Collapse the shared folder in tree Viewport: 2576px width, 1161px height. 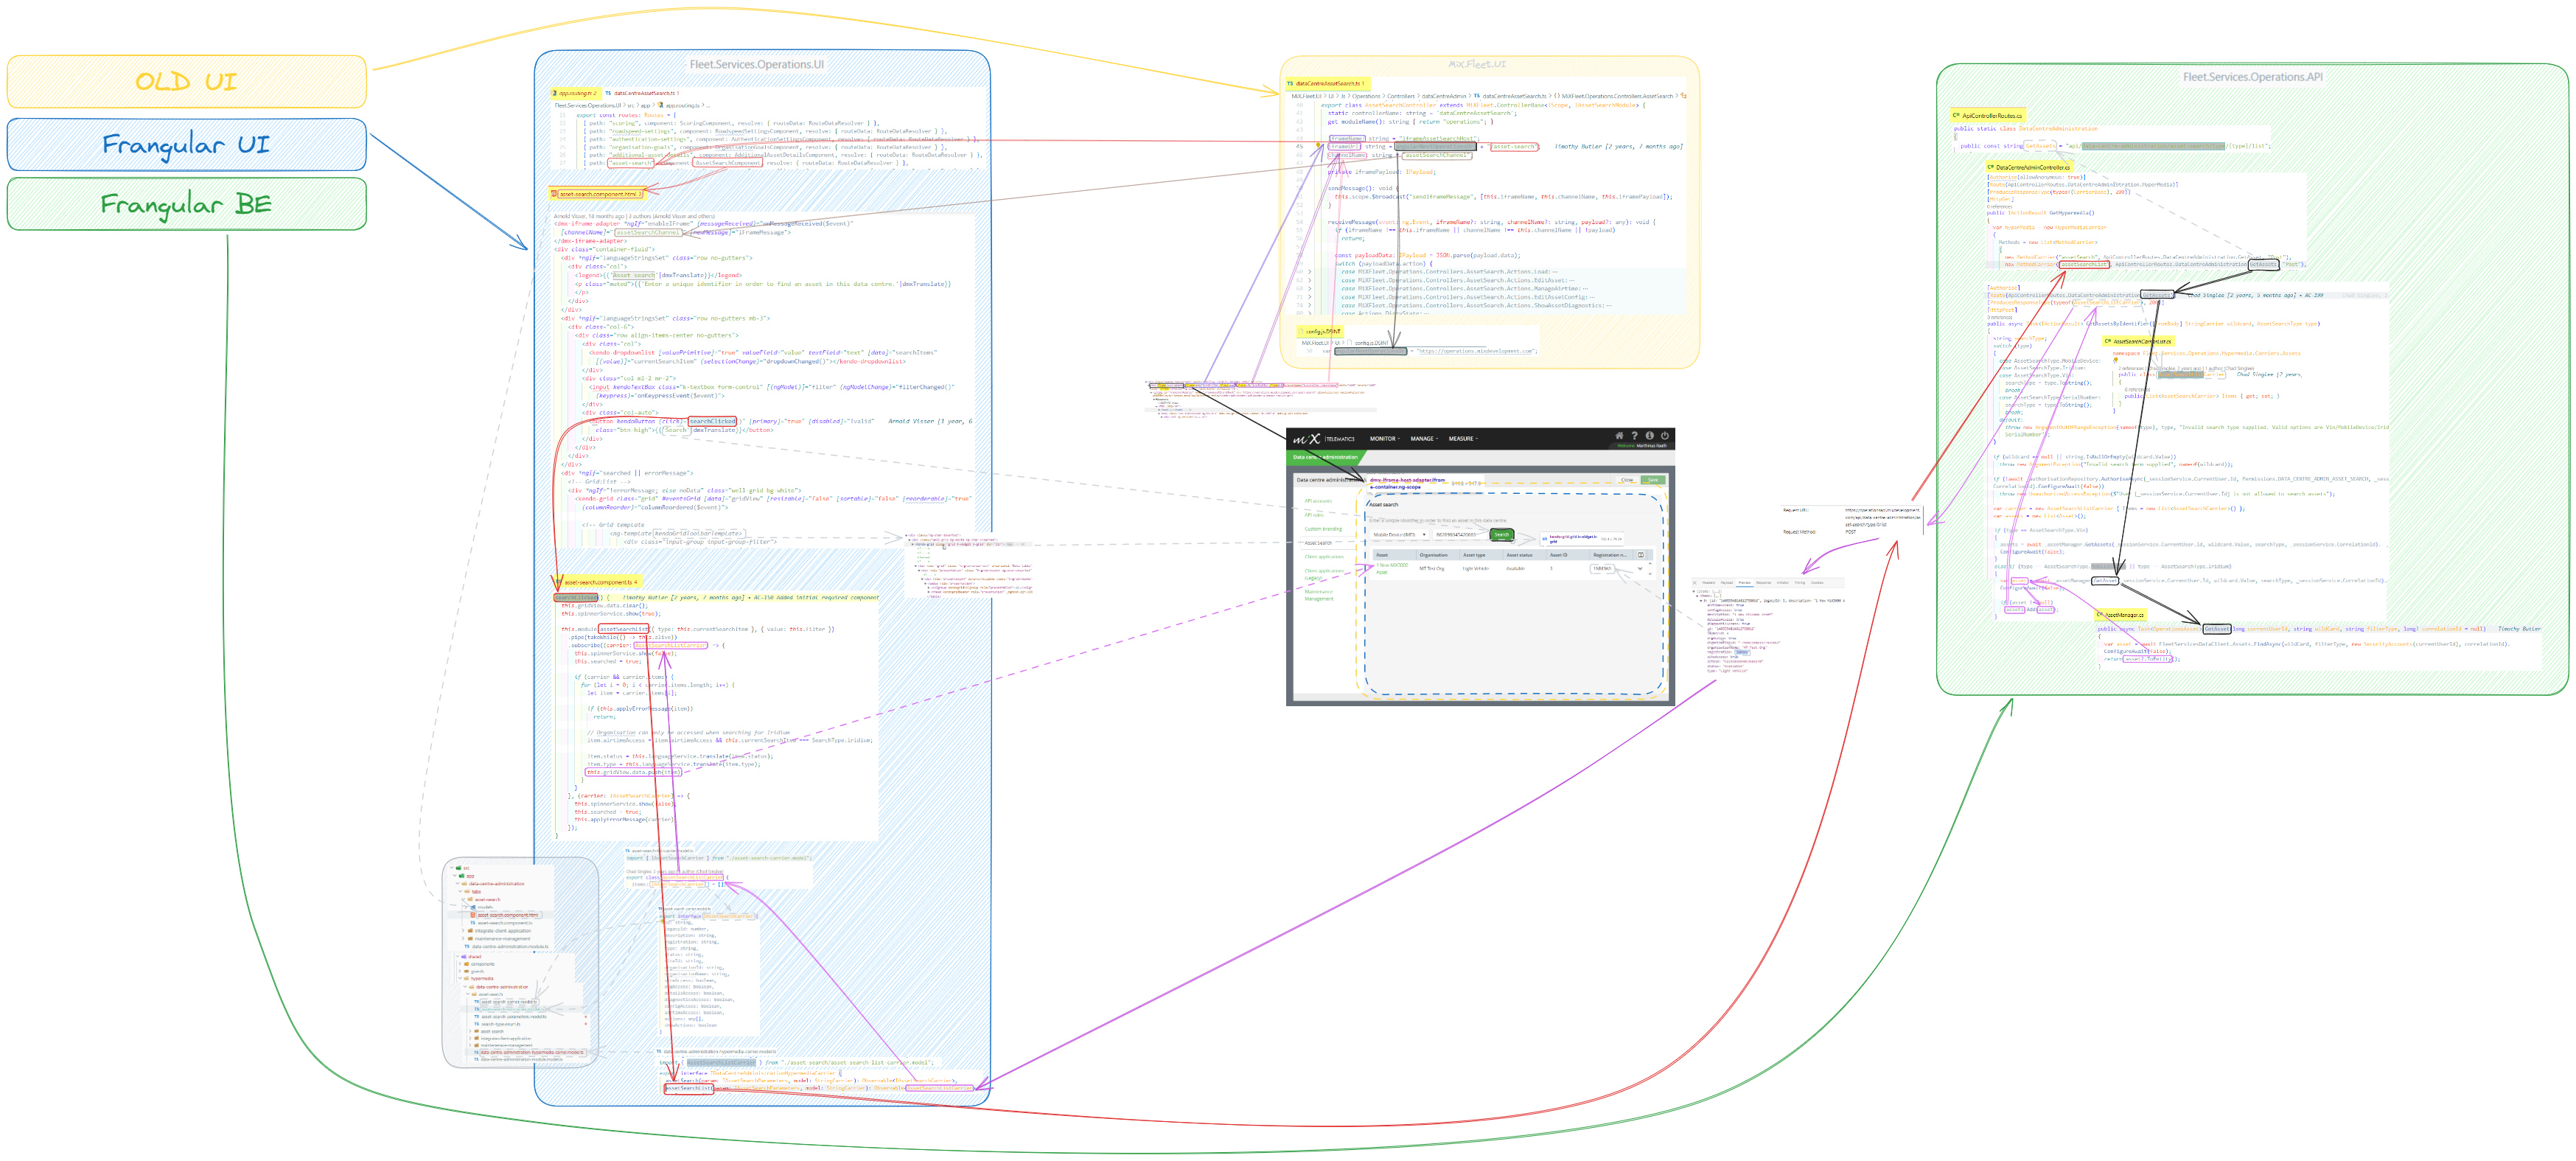tap(458, 957)
